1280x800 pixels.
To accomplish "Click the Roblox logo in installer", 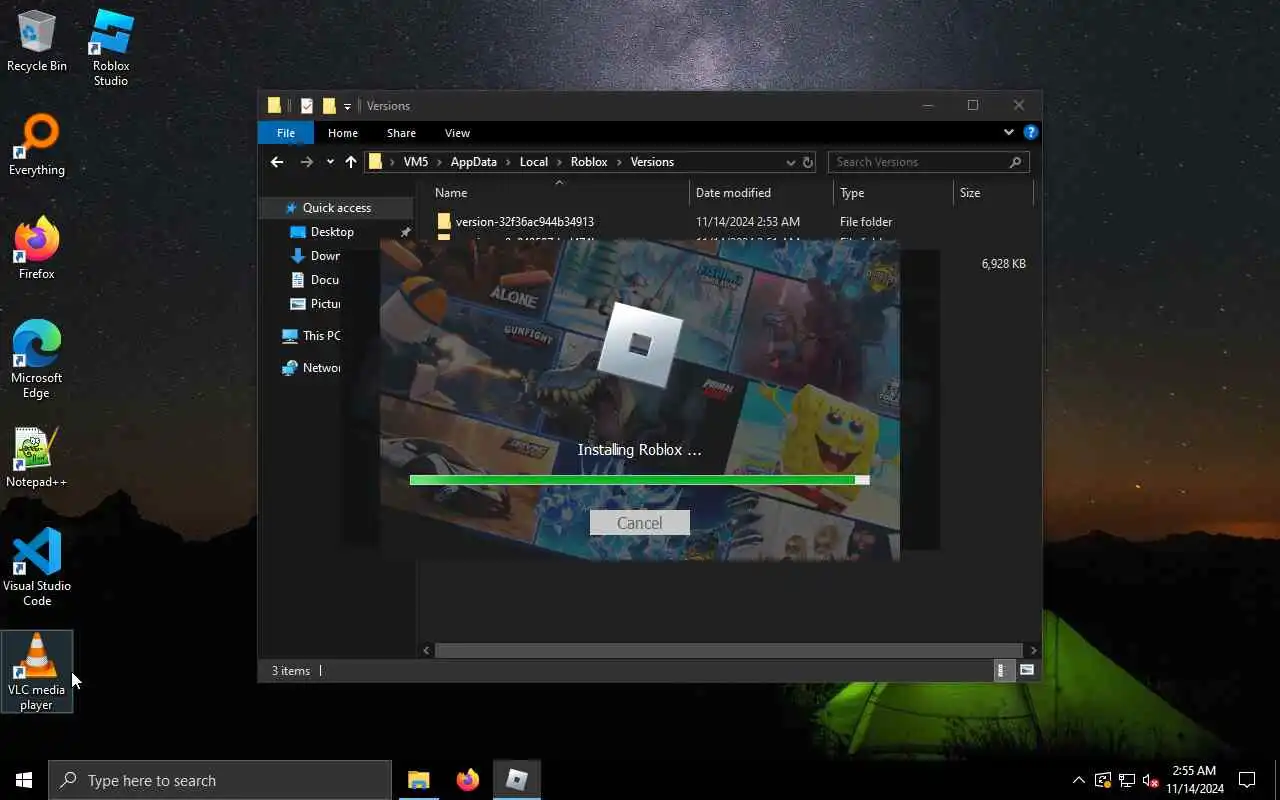I will [x=640, y=346].
